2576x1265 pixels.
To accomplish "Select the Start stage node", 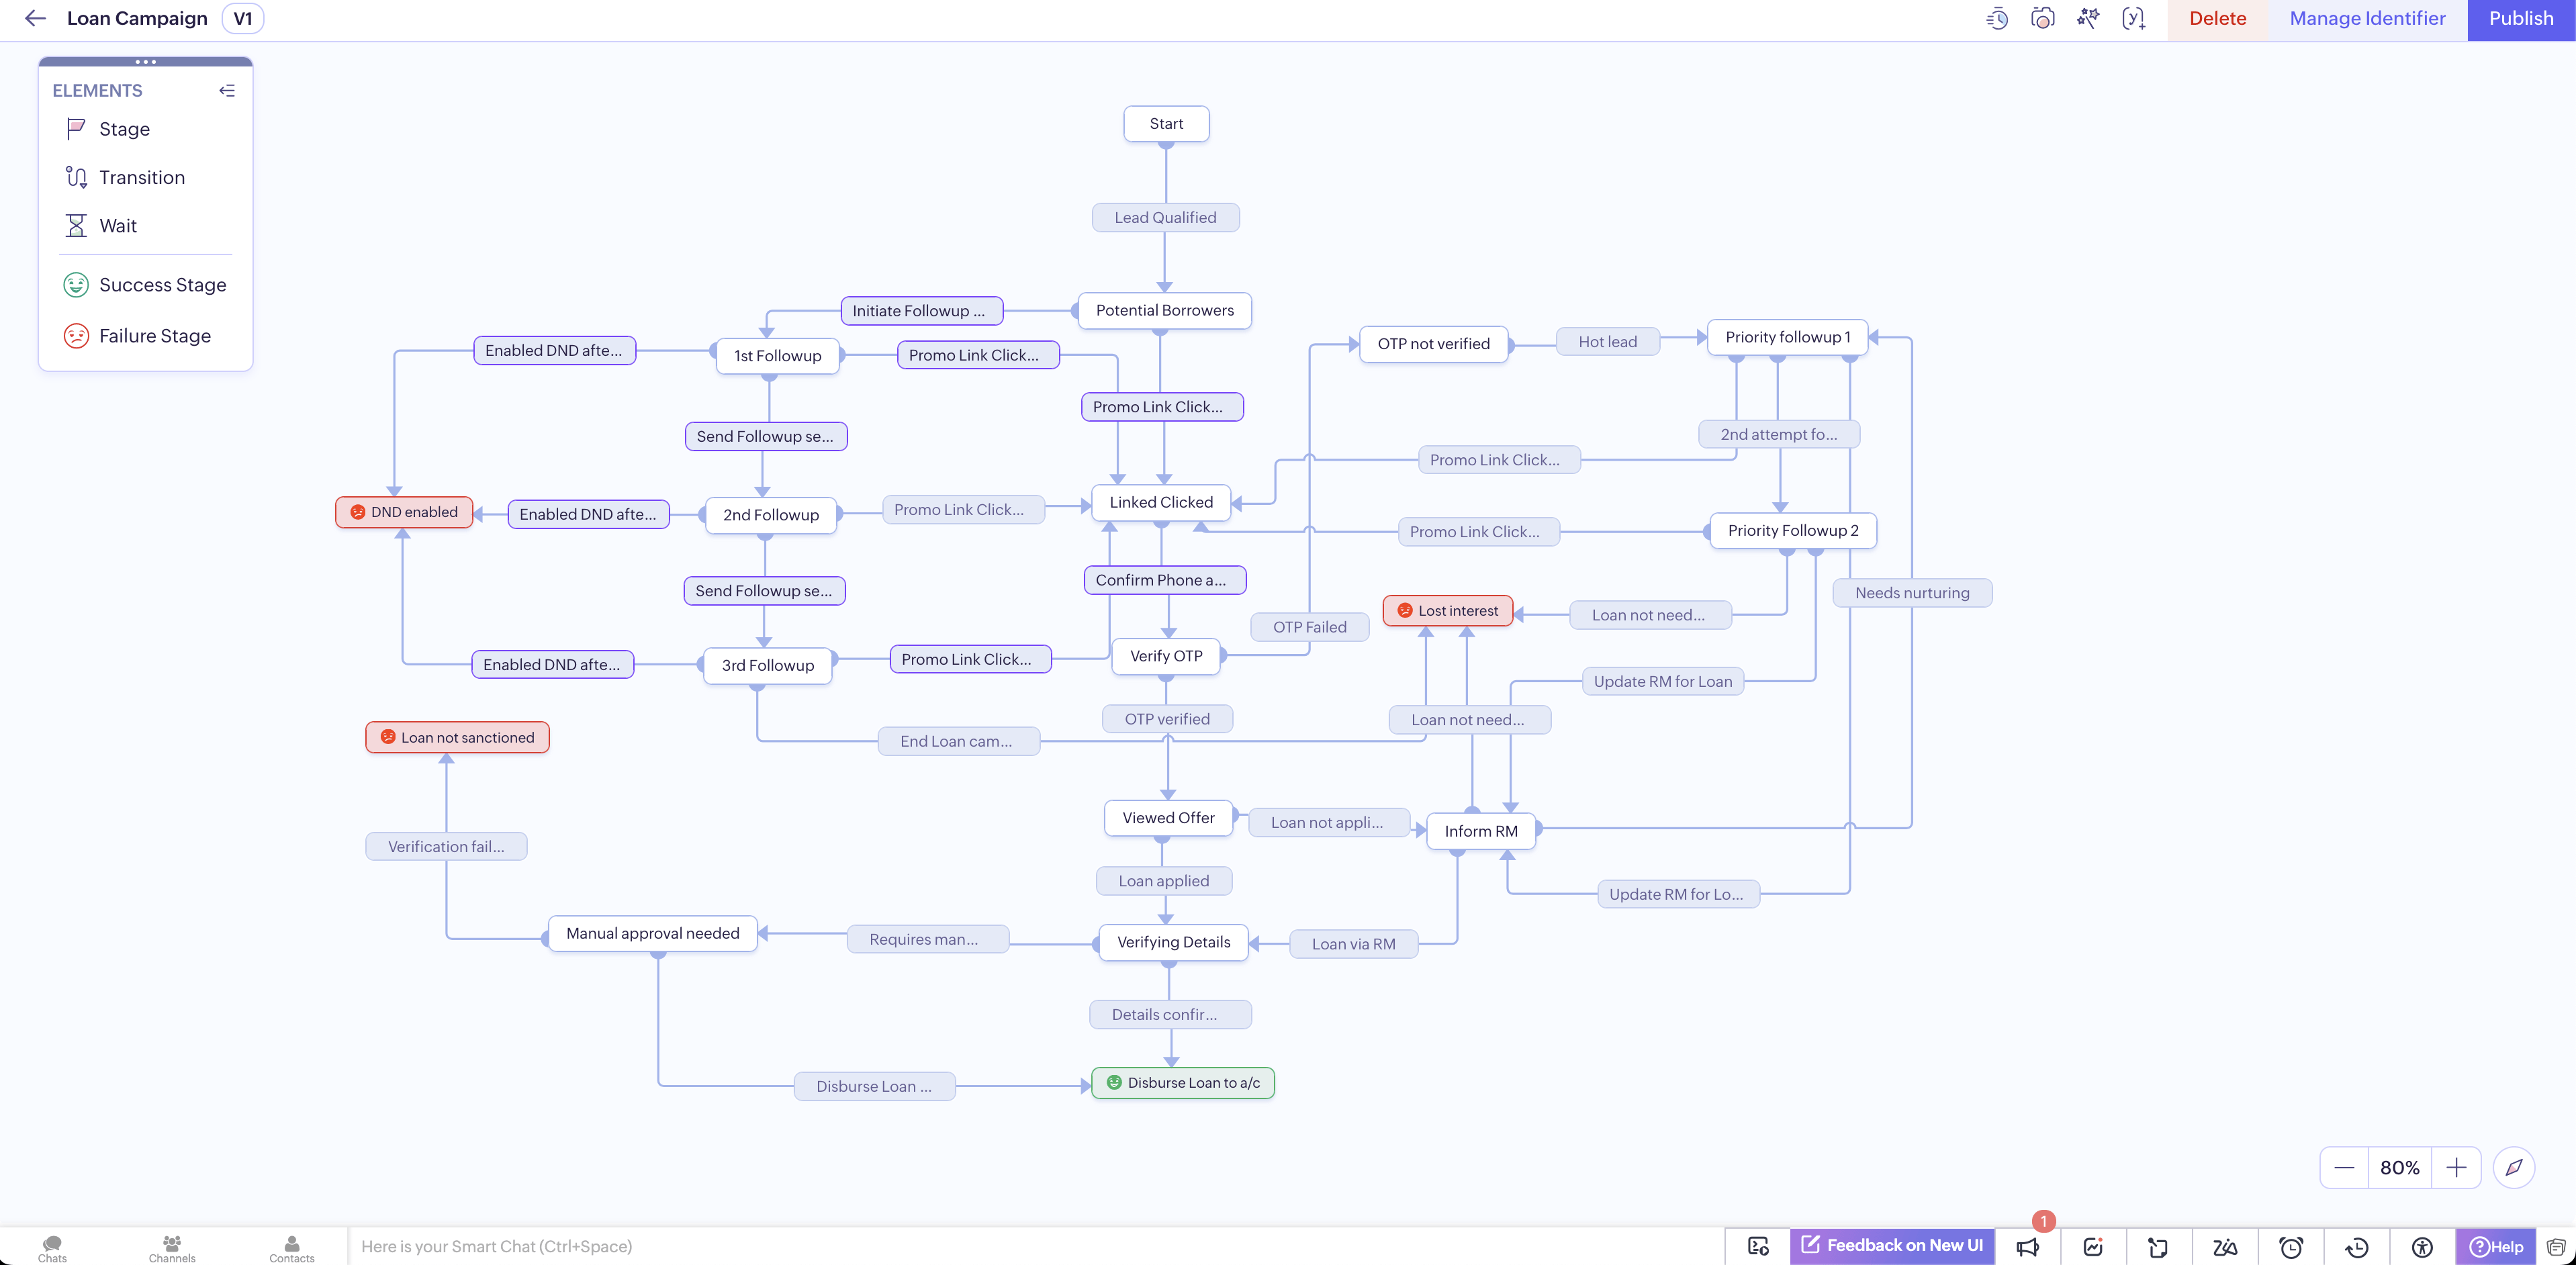I will 1166,124.
